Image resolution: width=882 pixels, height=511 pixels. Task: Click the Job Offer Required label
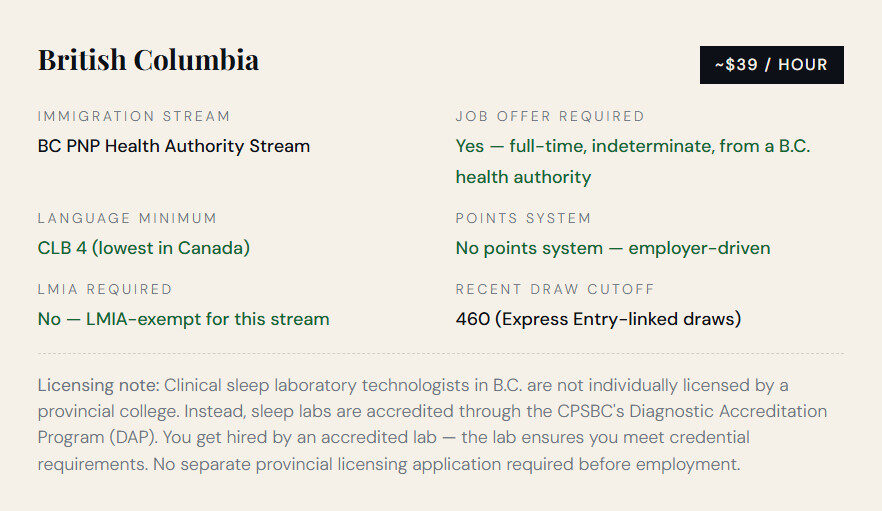click(x=550, y=116)
